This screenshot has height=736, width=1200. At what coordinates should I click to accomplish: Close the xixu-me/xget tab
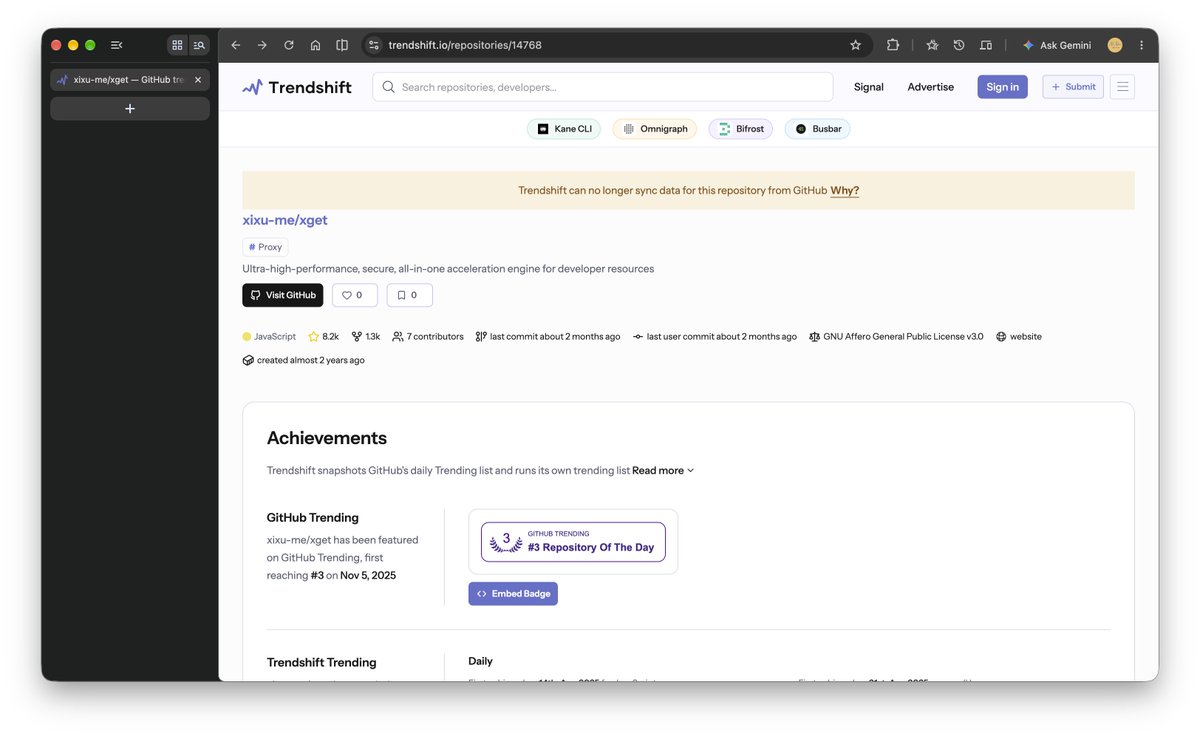[198, 80]
